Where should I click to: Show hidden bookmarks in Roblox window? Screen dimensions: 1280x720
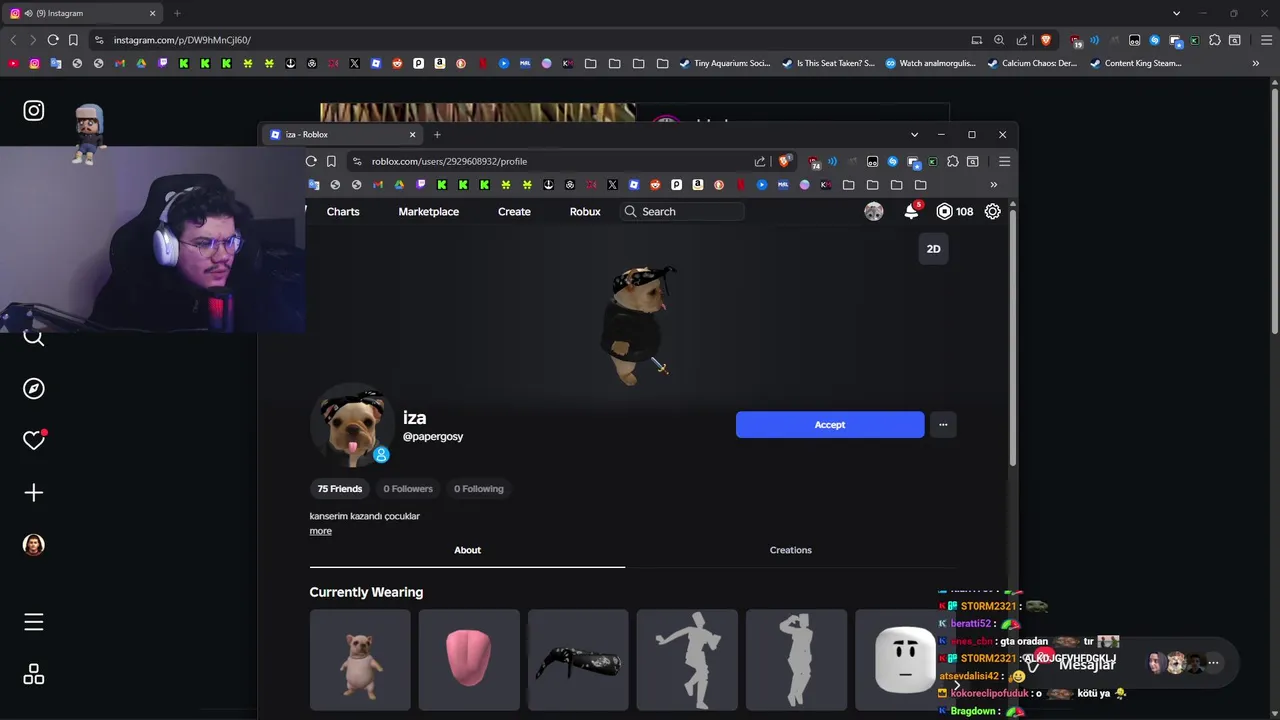[993, 185]
